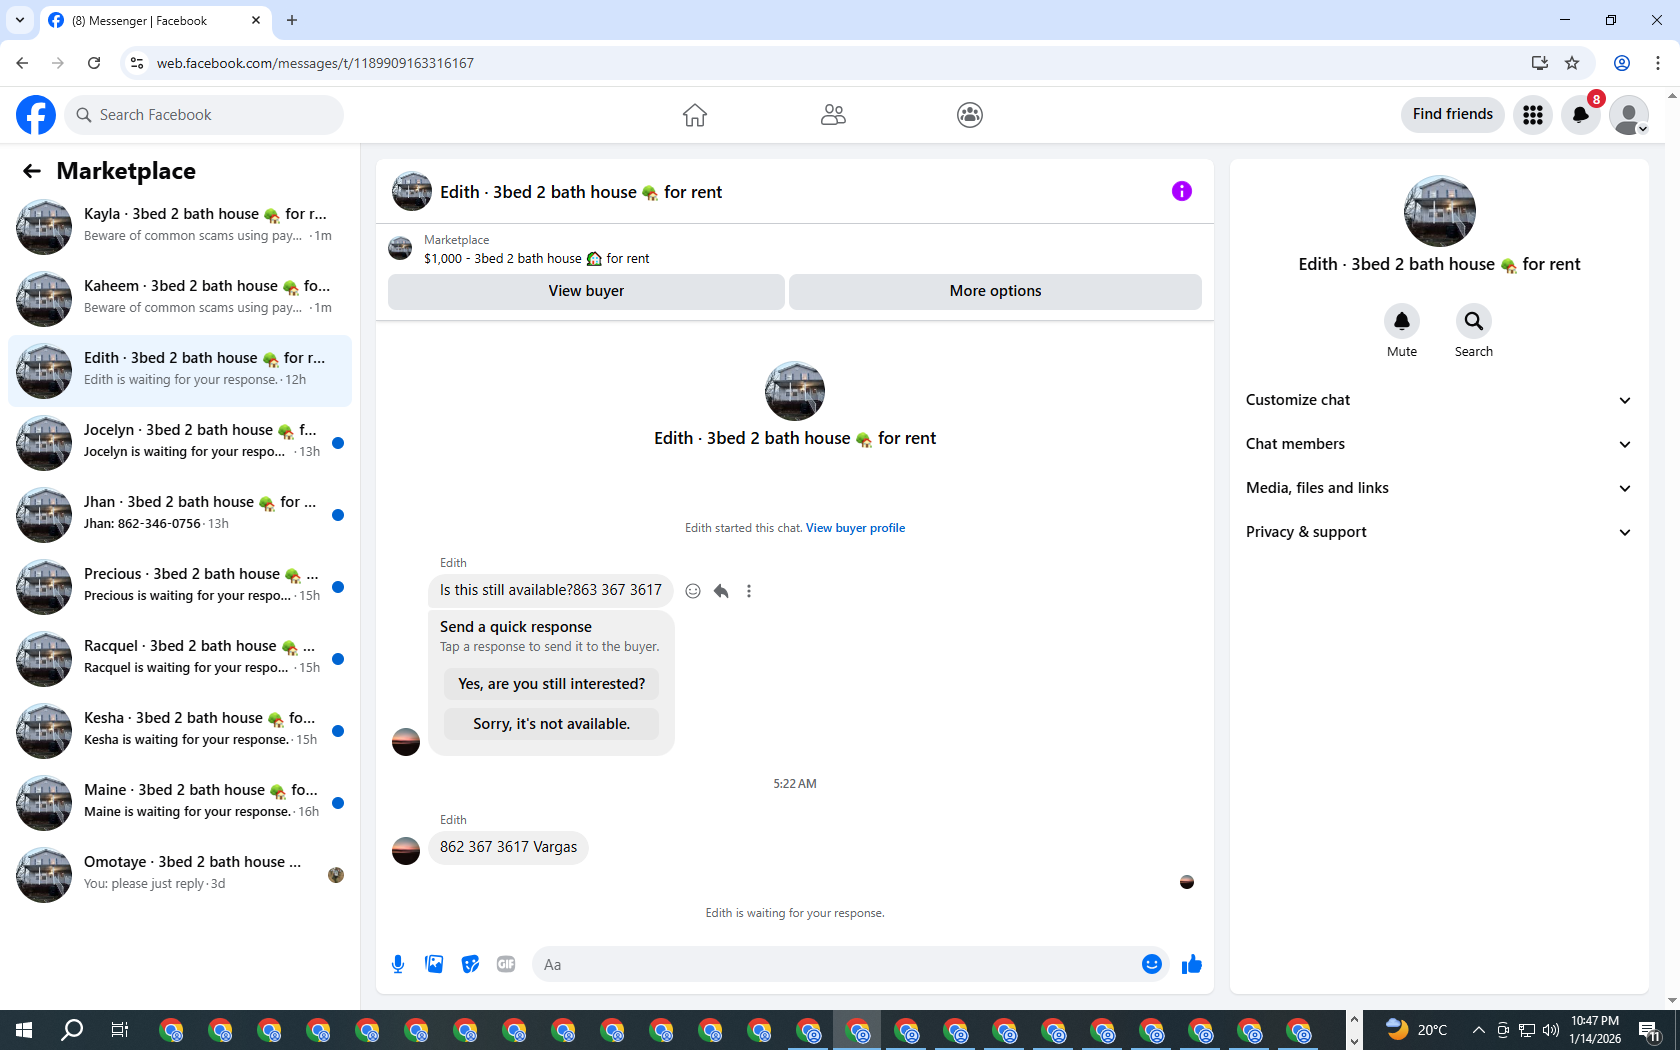The height and width of the screenshot is (1050, 1680).
Task: Click the browser address bar URL
Action: pyautogui.click(x=315, y=63)
